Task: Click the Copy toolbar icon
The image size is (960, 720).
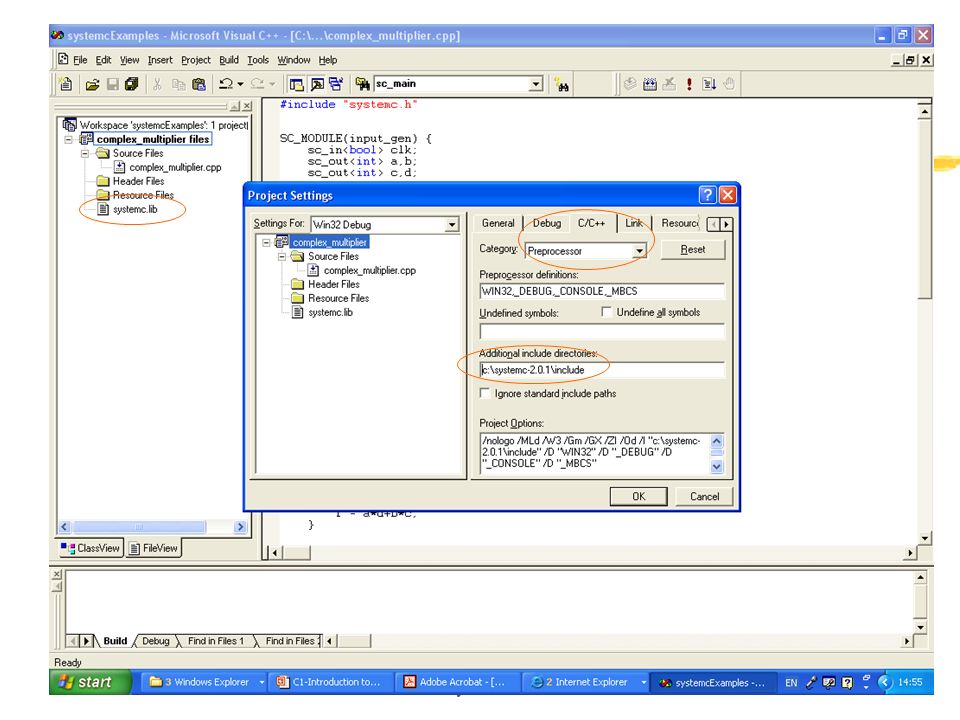Action: [178, 84]
